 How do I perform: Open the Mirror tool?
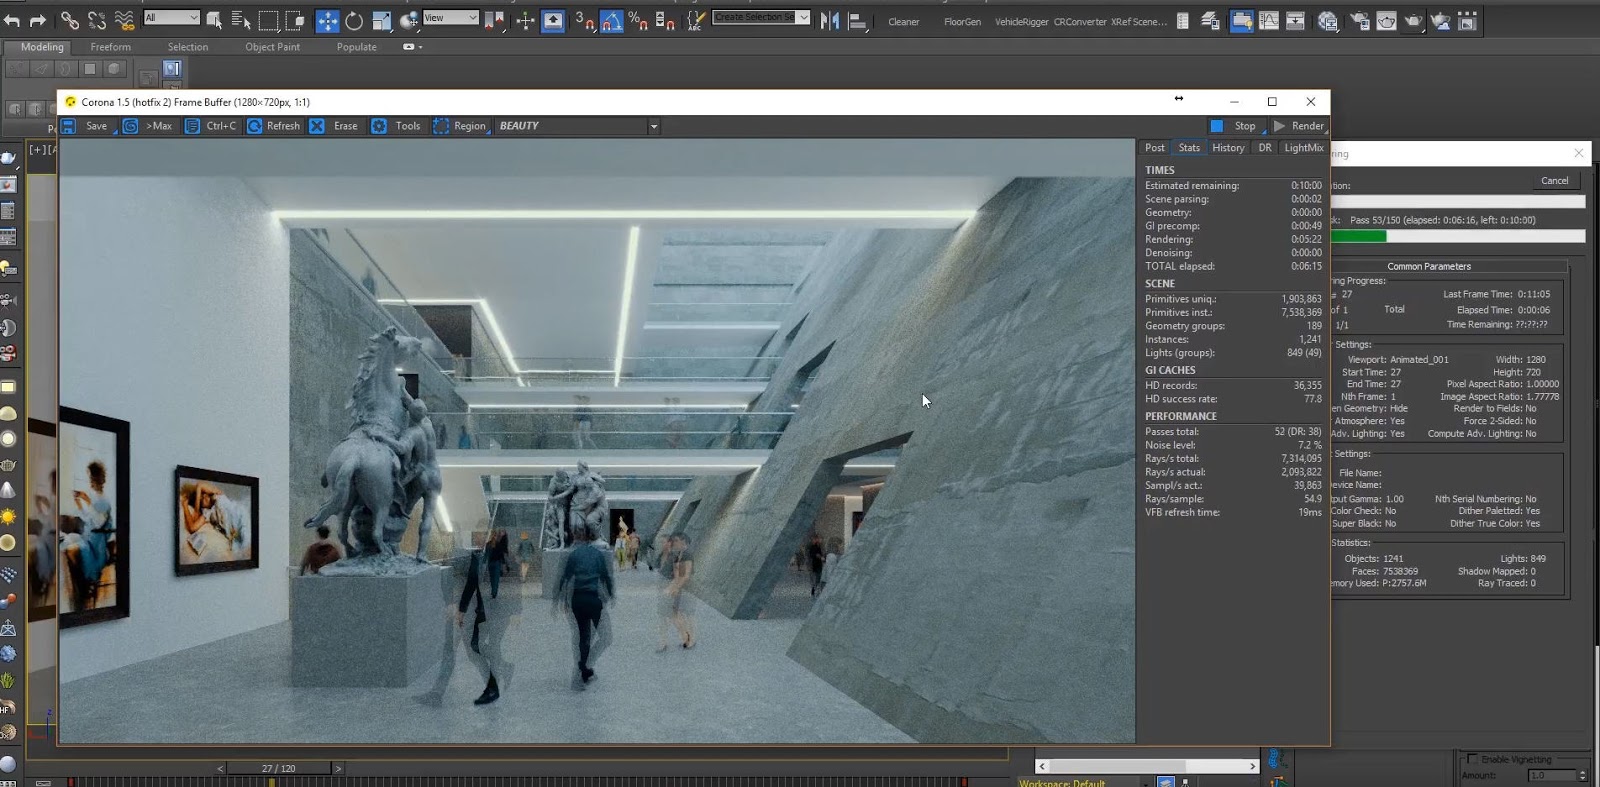(x=829, y=21)
